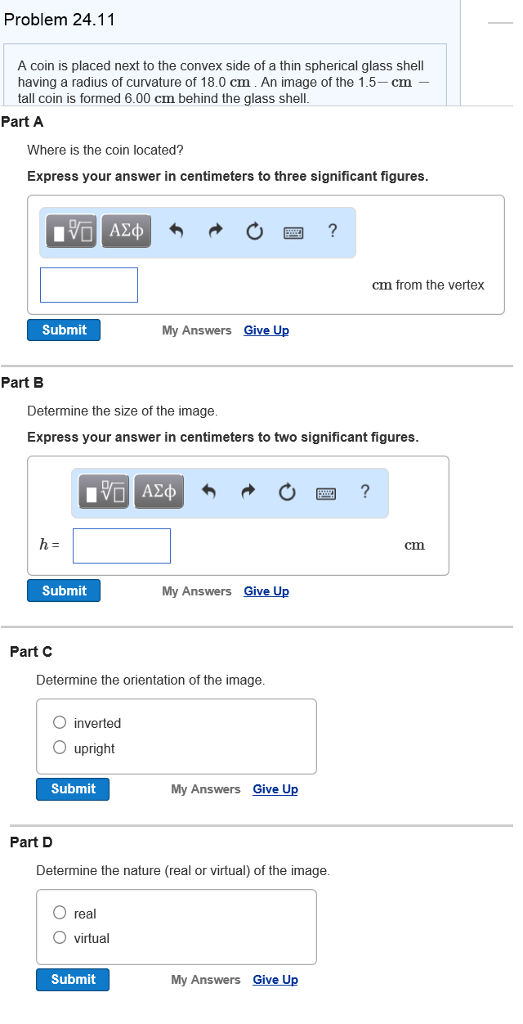This screenshot has height=1024, width=523.
Task: Click the Part A redo arrow
Action: tap(215, 231)
